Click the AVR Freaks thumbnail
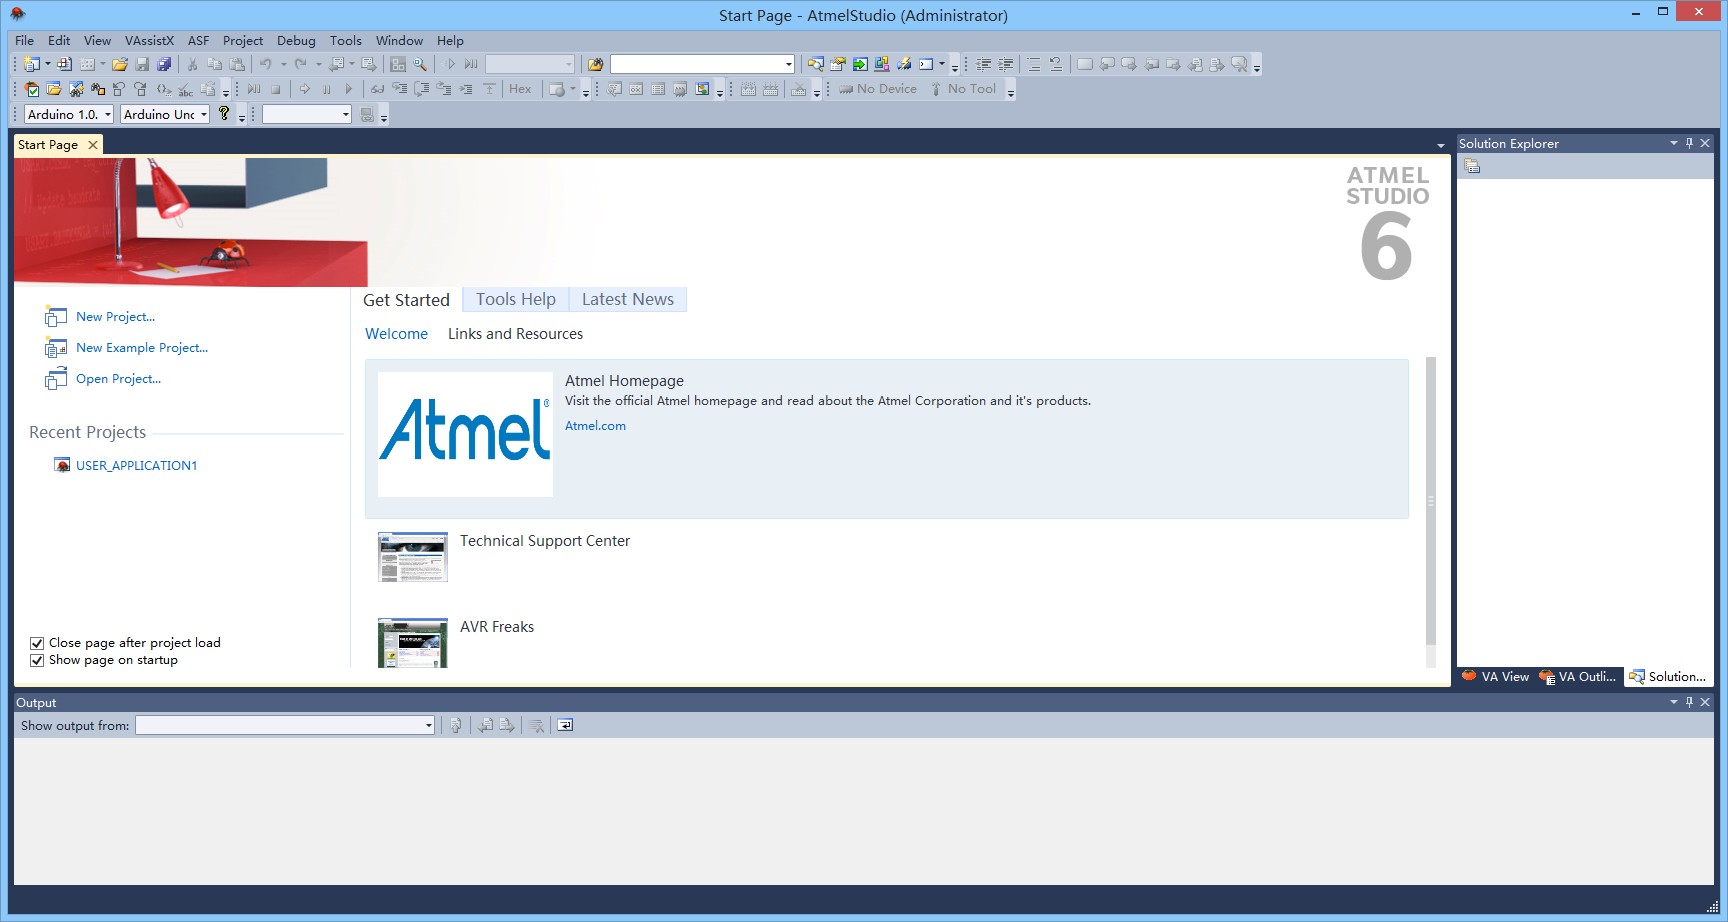Screen dimensions: 1728x922 click(x=412, y=643)
